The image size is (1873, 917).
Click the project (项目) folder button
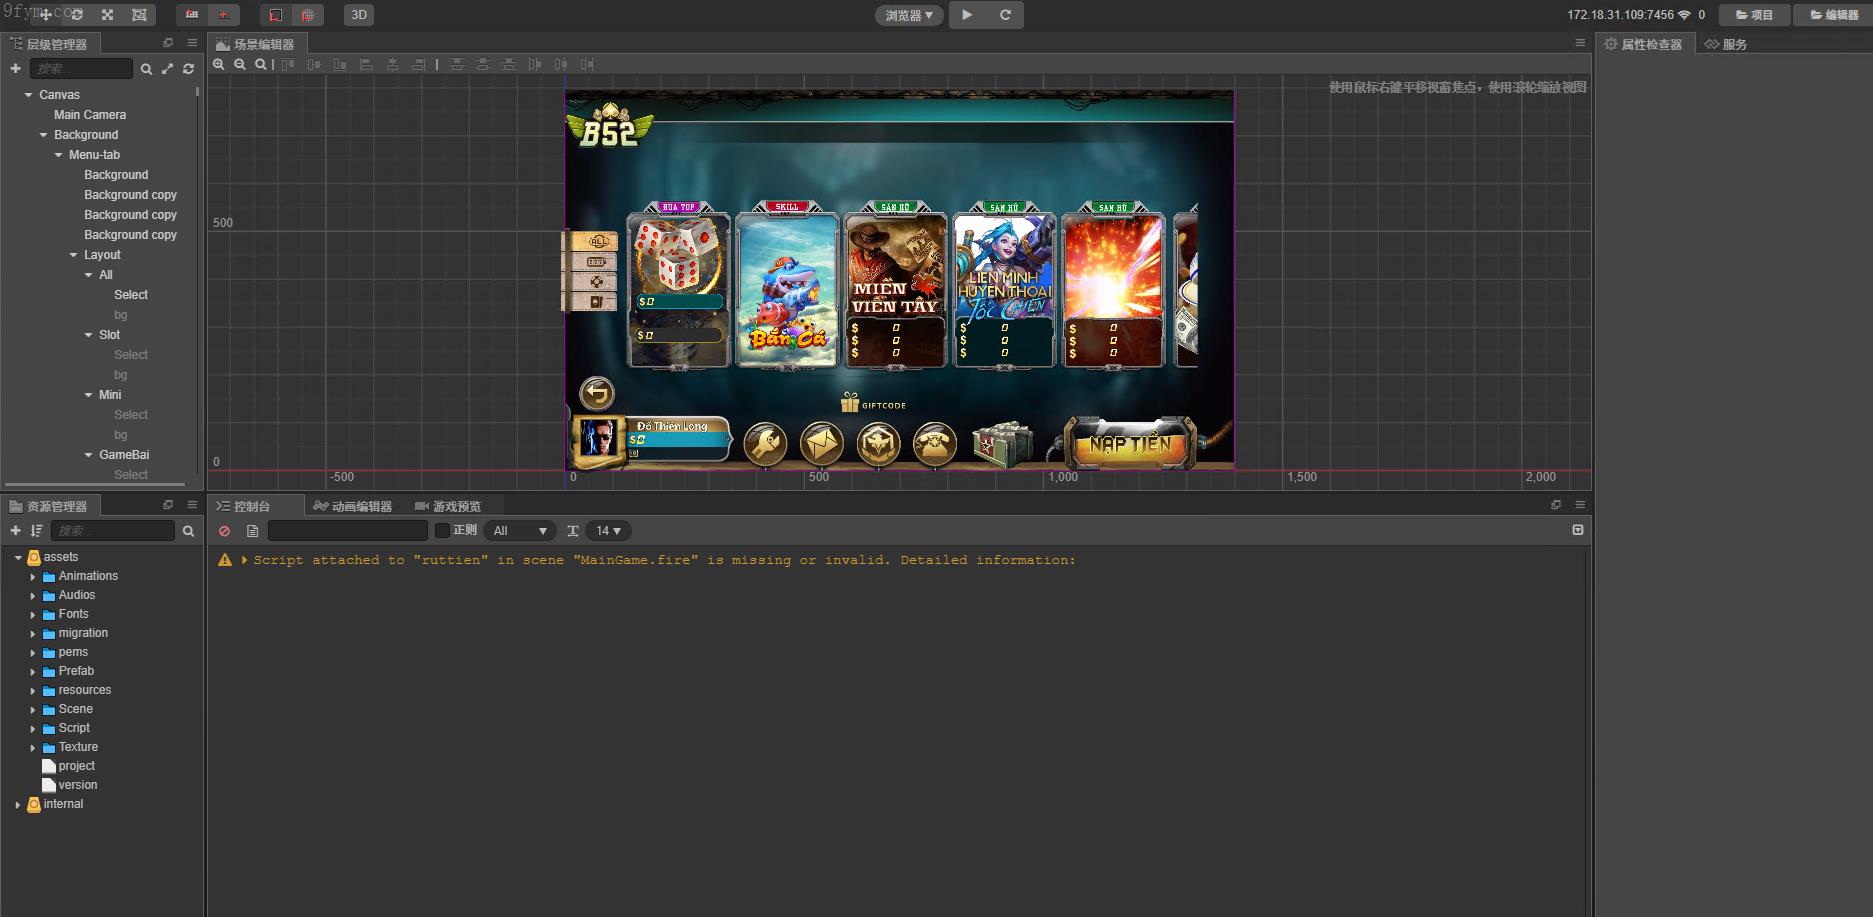1754,15
